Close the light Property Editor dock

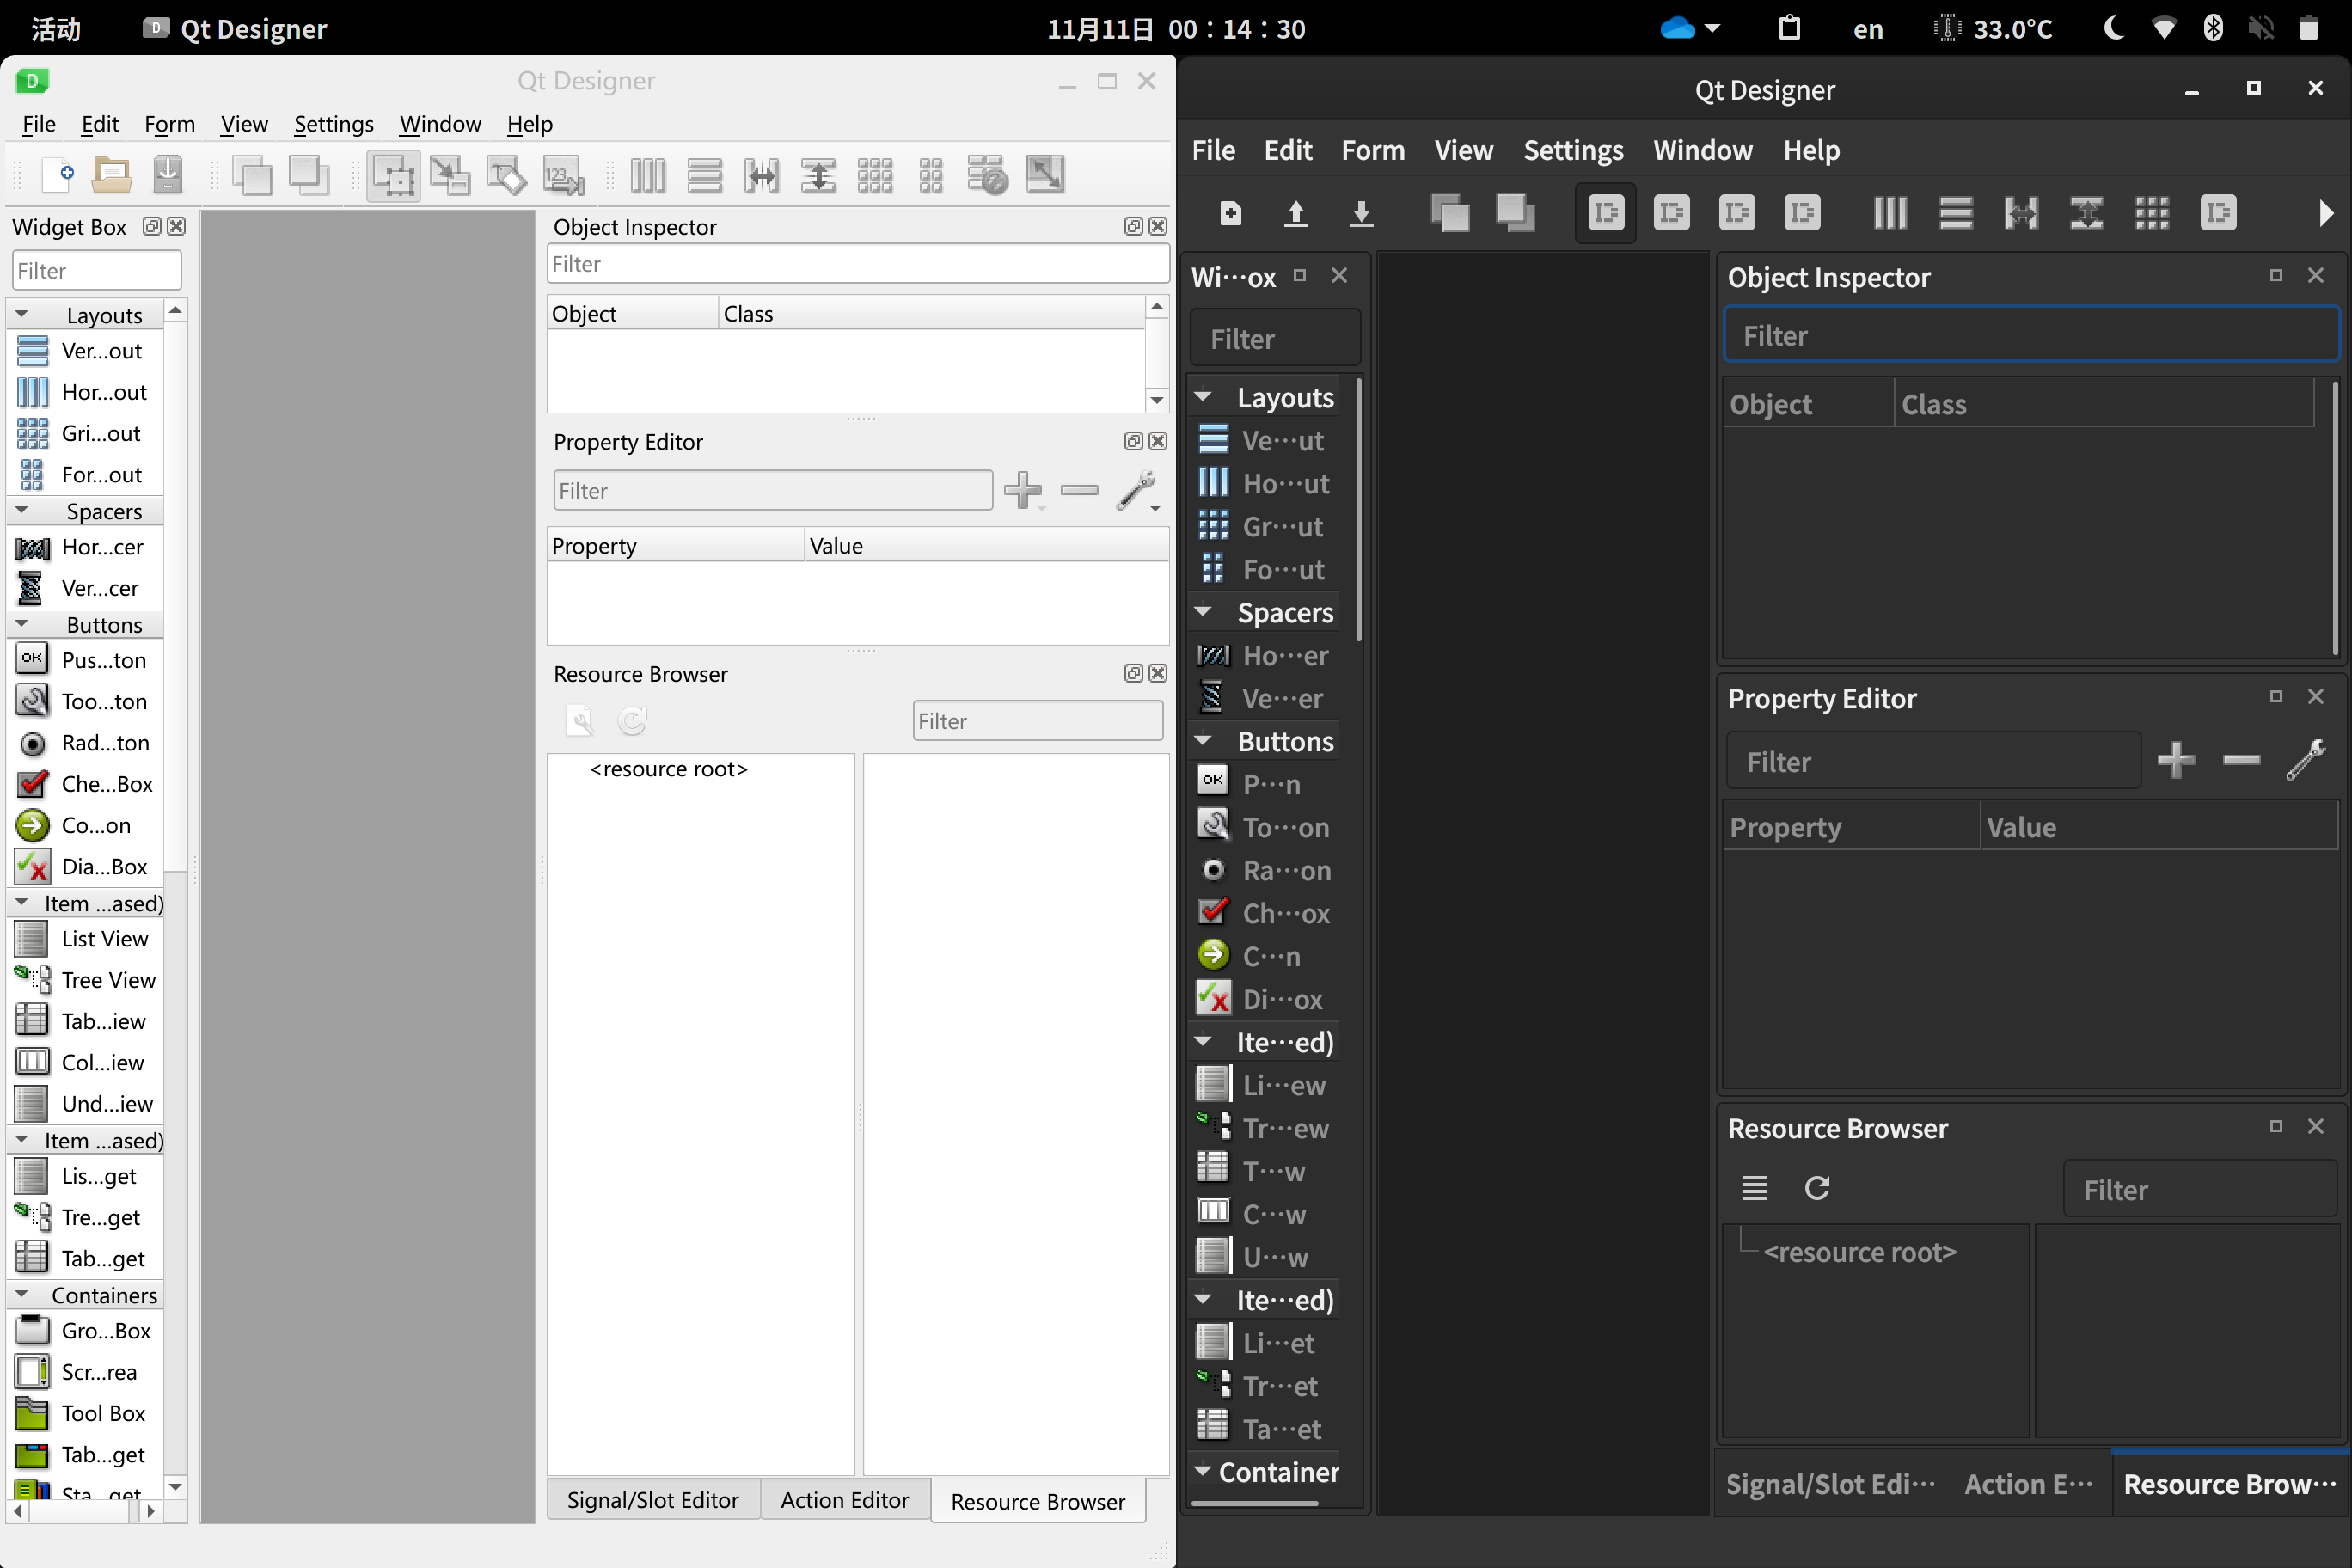click(x=1158, y=441)
